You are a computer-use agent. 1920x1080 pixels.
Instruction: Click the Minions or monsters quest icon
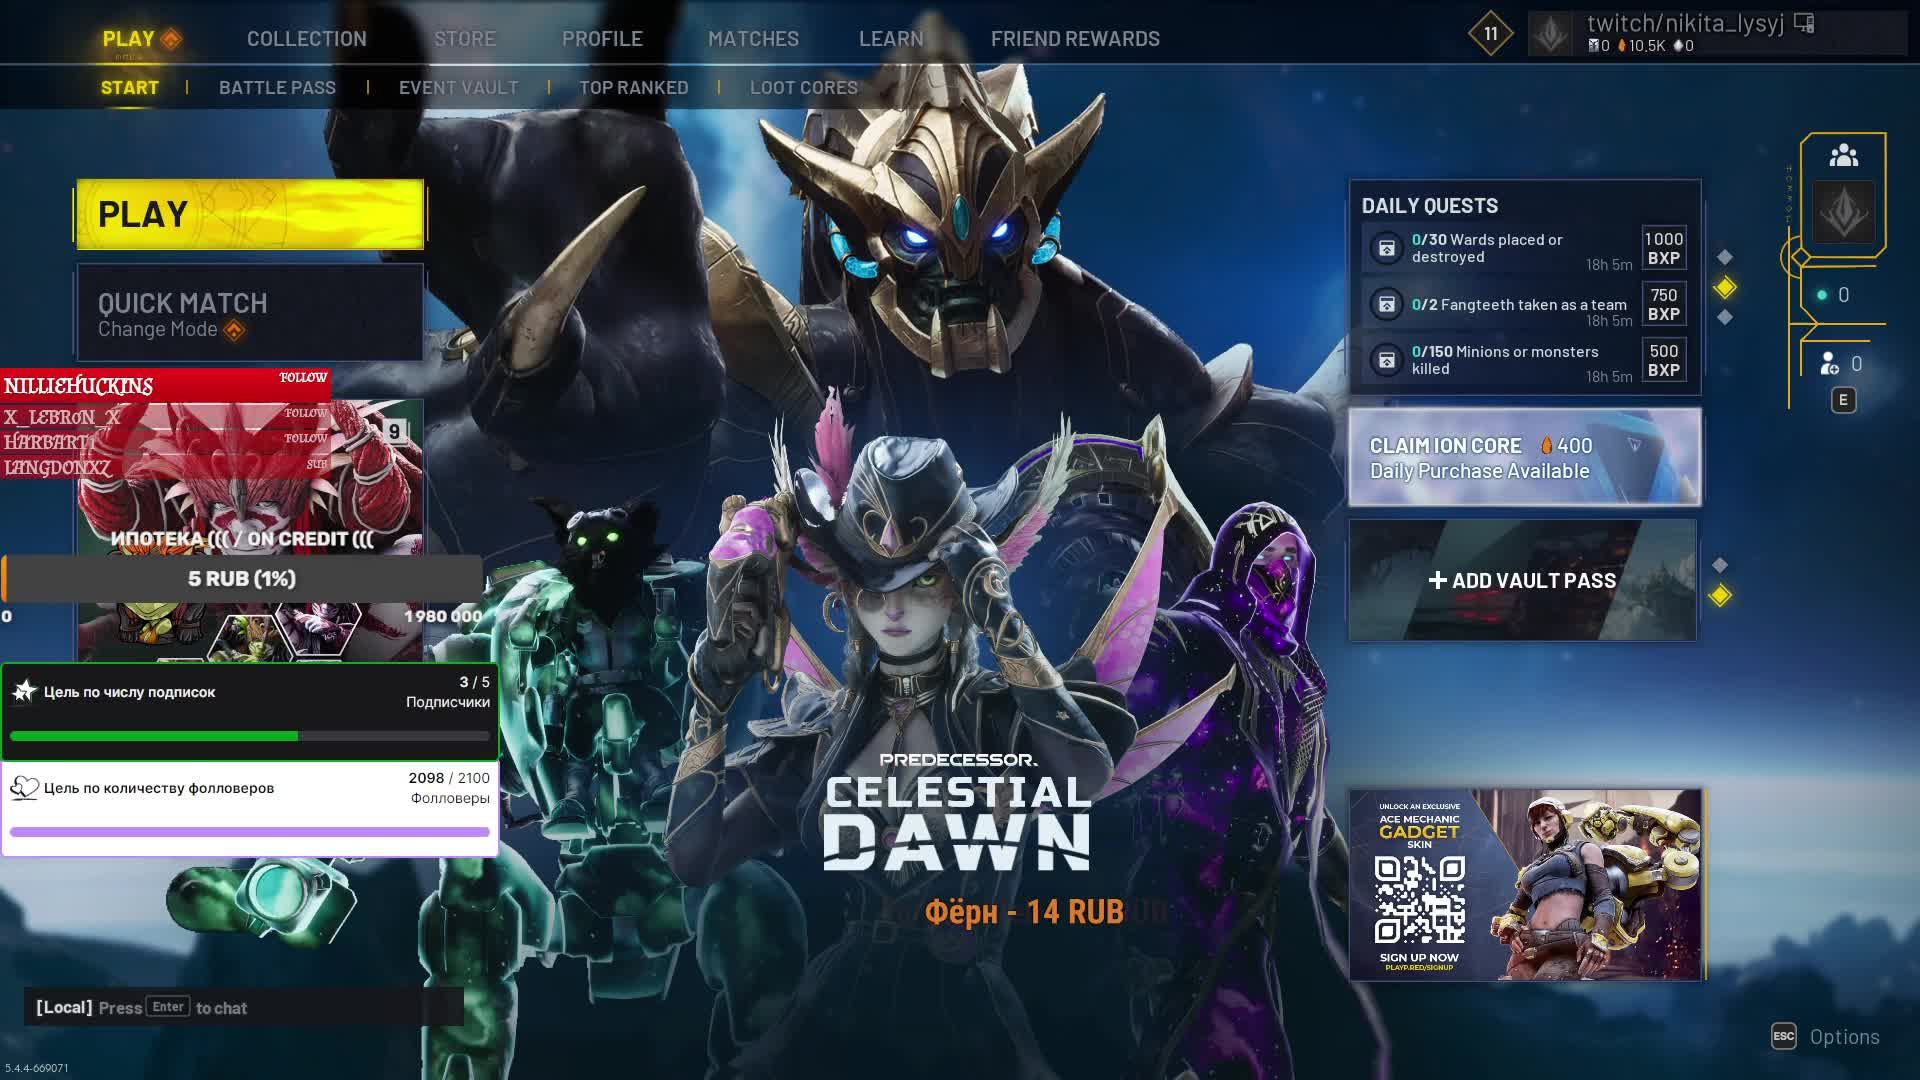pos(1387,360)
